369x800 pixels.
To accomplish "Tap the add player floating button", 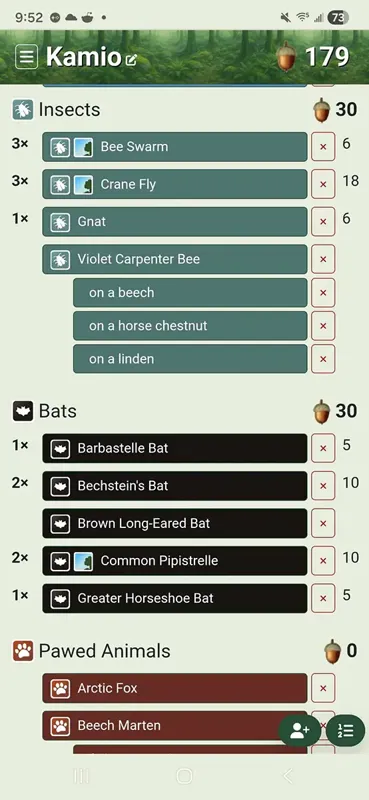I will [300, 731].
